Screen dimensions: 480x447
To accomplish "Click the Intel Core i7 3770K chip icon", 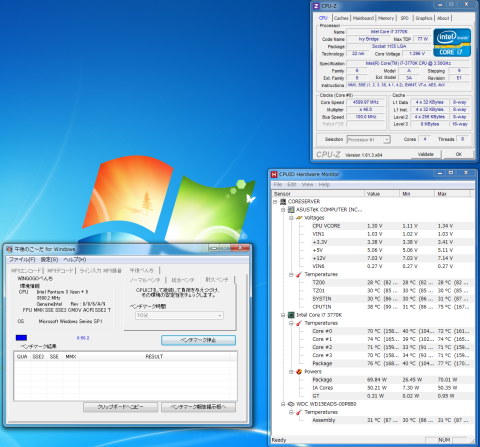I will tap(291, 315).
